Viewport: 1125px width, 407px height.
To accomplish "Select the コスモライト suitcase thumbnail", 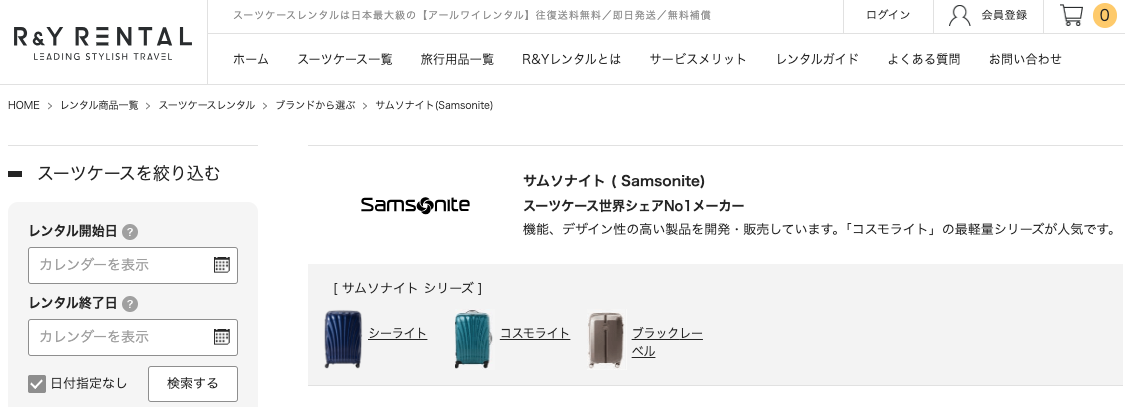I will coord(473,339).
